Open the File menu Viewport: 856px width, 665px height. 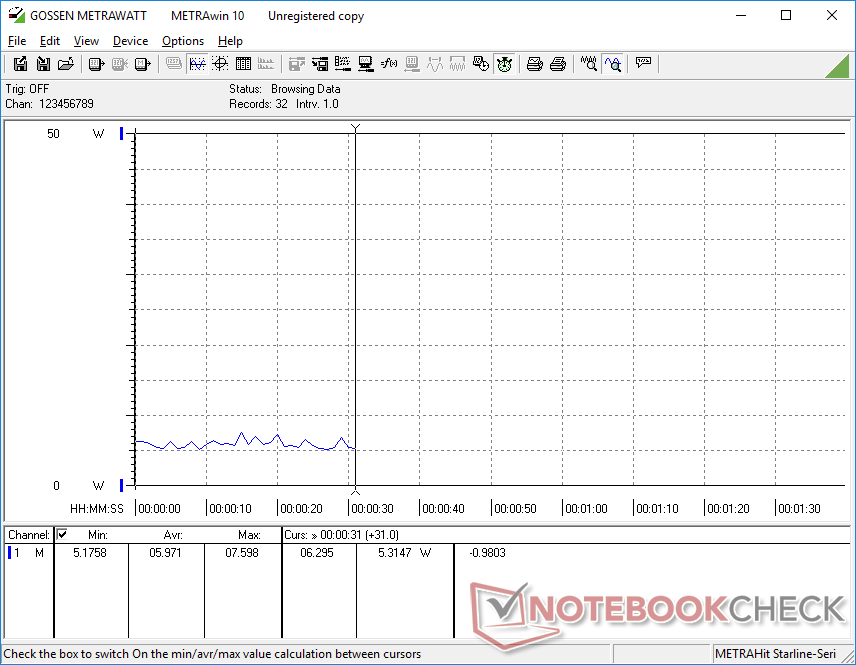click(17, 41)
